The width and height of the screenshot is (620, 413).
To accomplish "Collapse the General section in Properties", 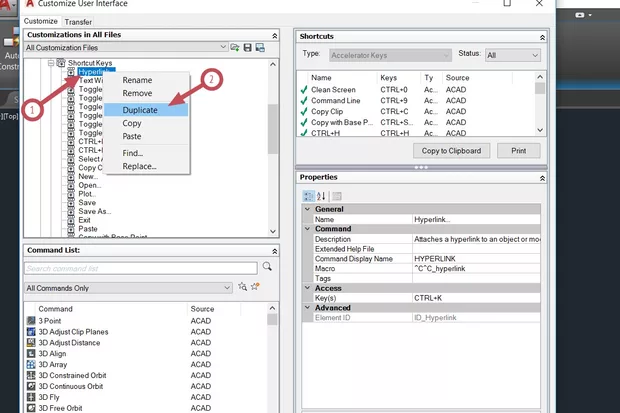I will pos(307,209).
